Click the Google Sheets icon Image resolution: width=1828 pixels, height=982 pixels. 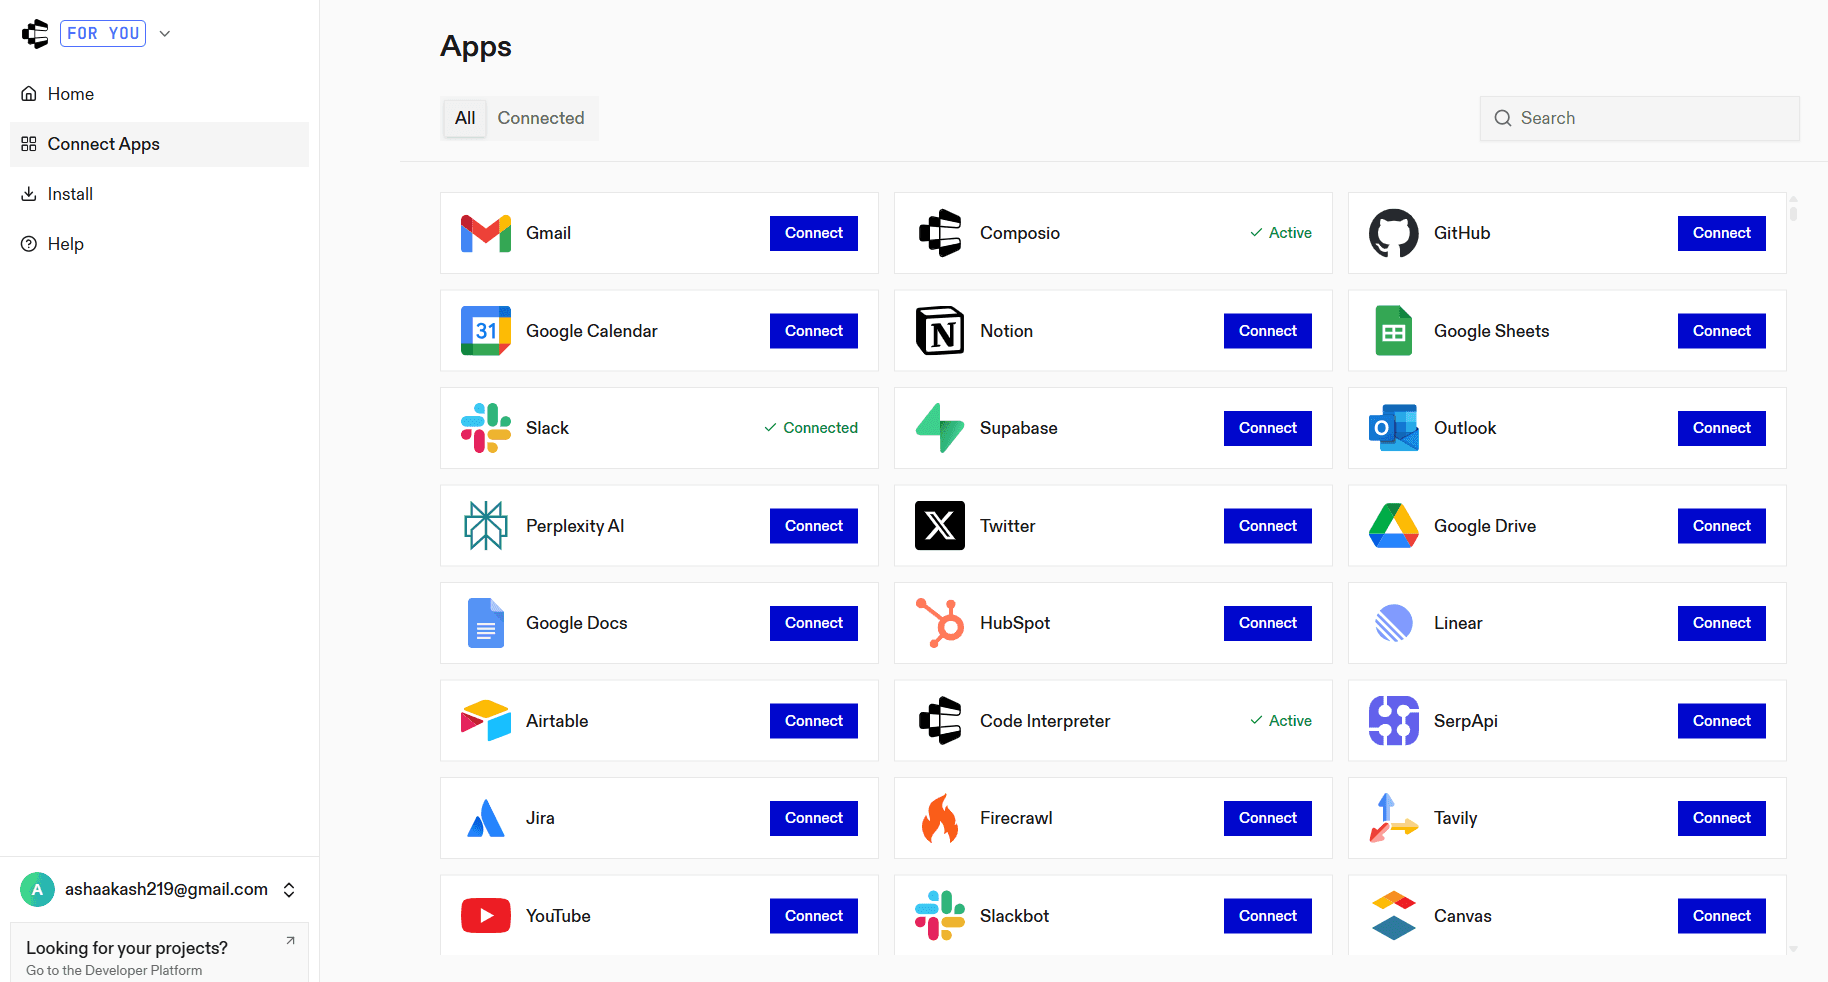pos(1394,331)
